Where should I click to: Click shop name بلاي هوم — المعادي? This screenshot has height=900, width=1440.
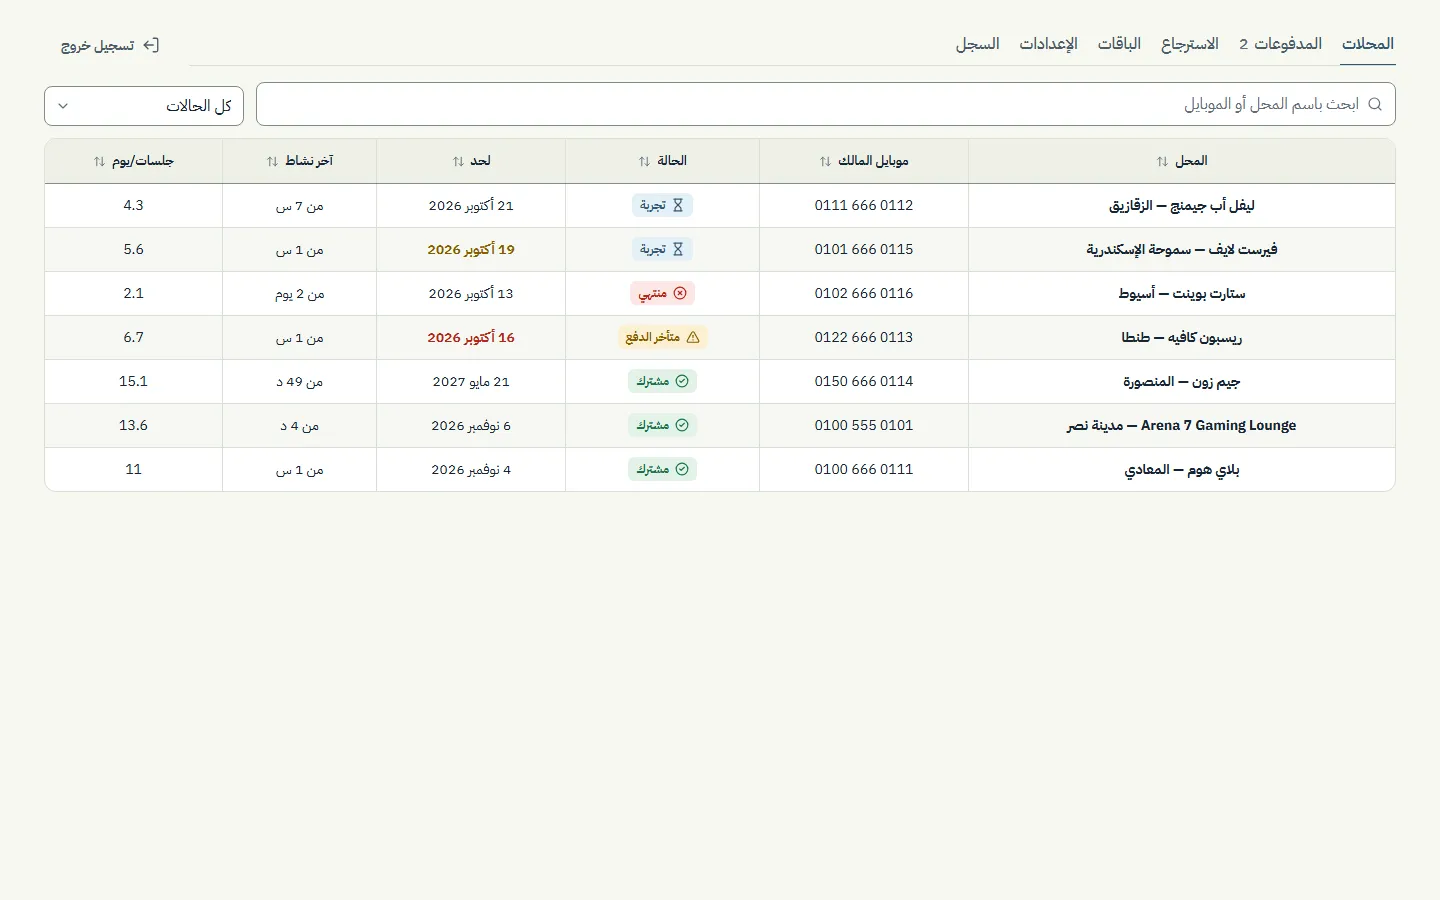[1182, 469]
